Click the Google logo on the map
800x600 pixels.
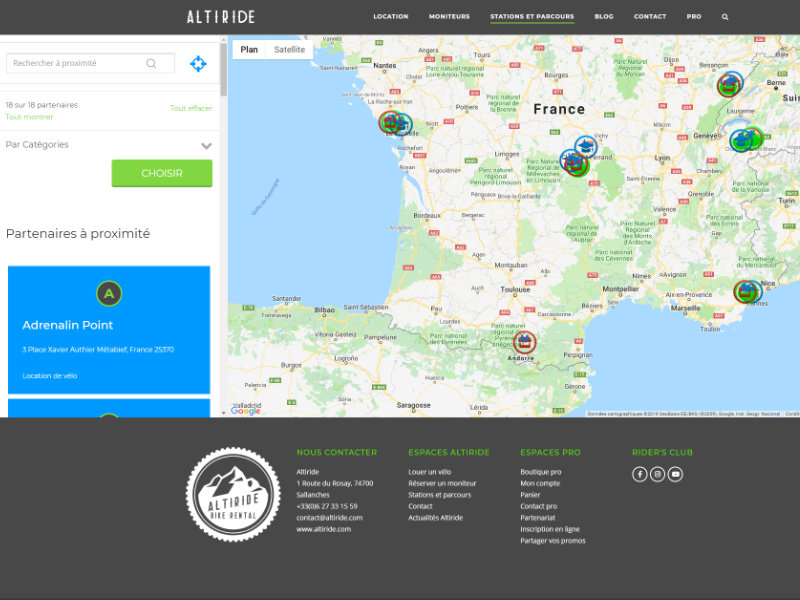coord(245,411)
